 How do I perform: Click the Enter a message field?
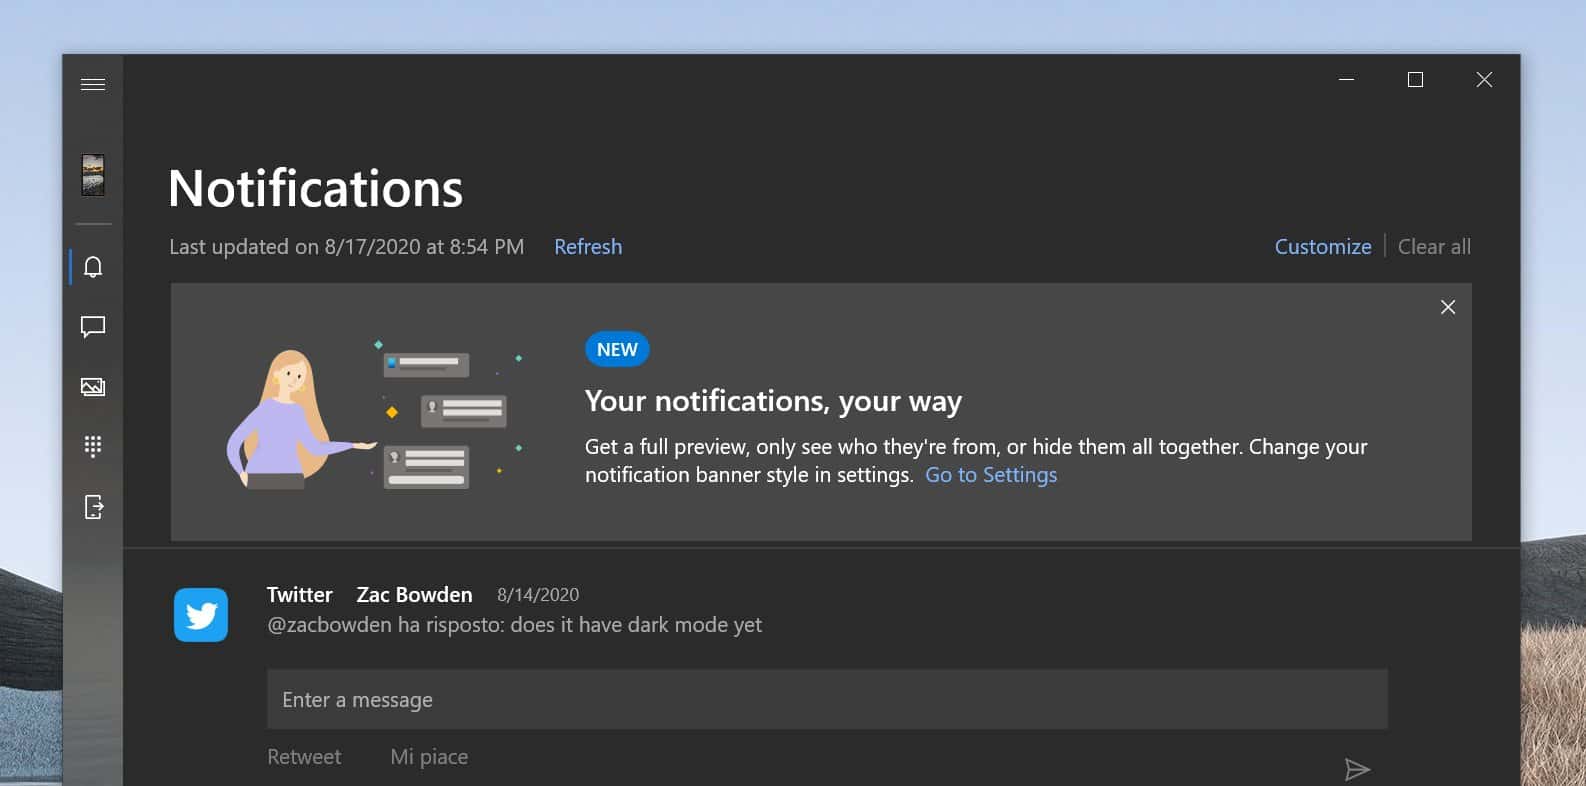click(x=827, y=699)
